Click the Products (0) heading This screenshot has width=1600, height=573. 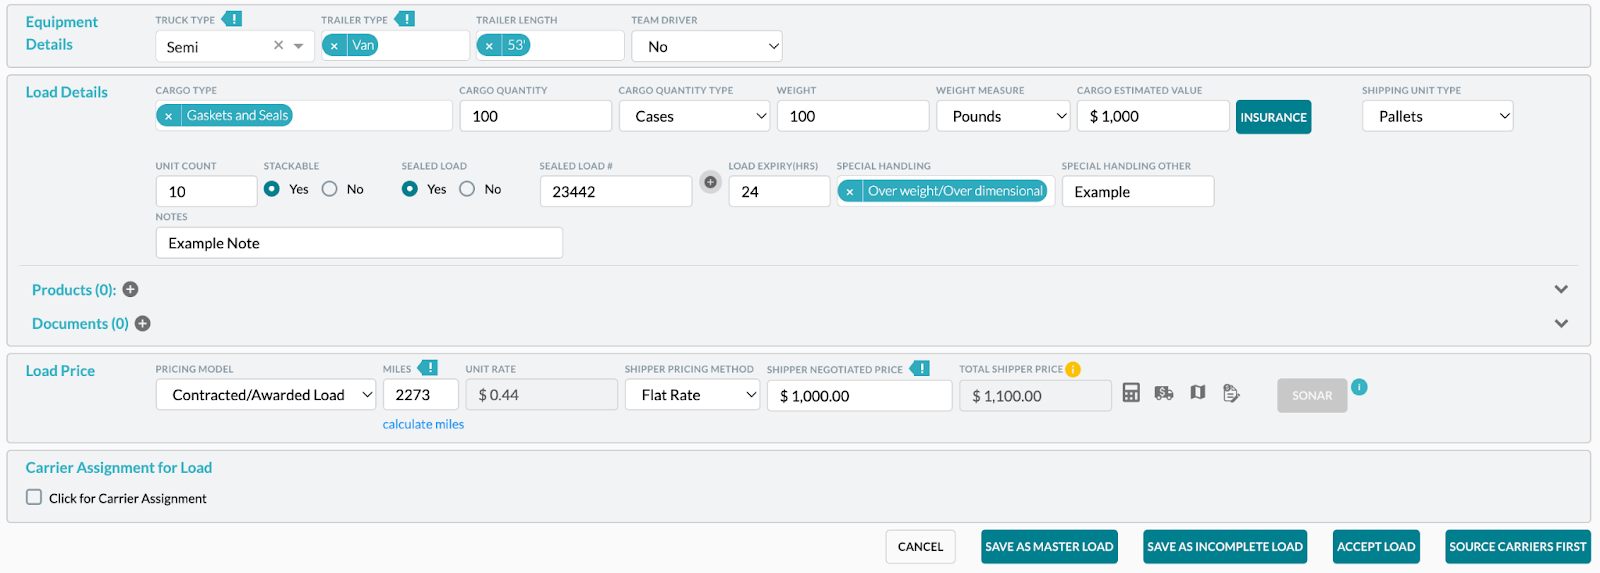click(74, 290)
